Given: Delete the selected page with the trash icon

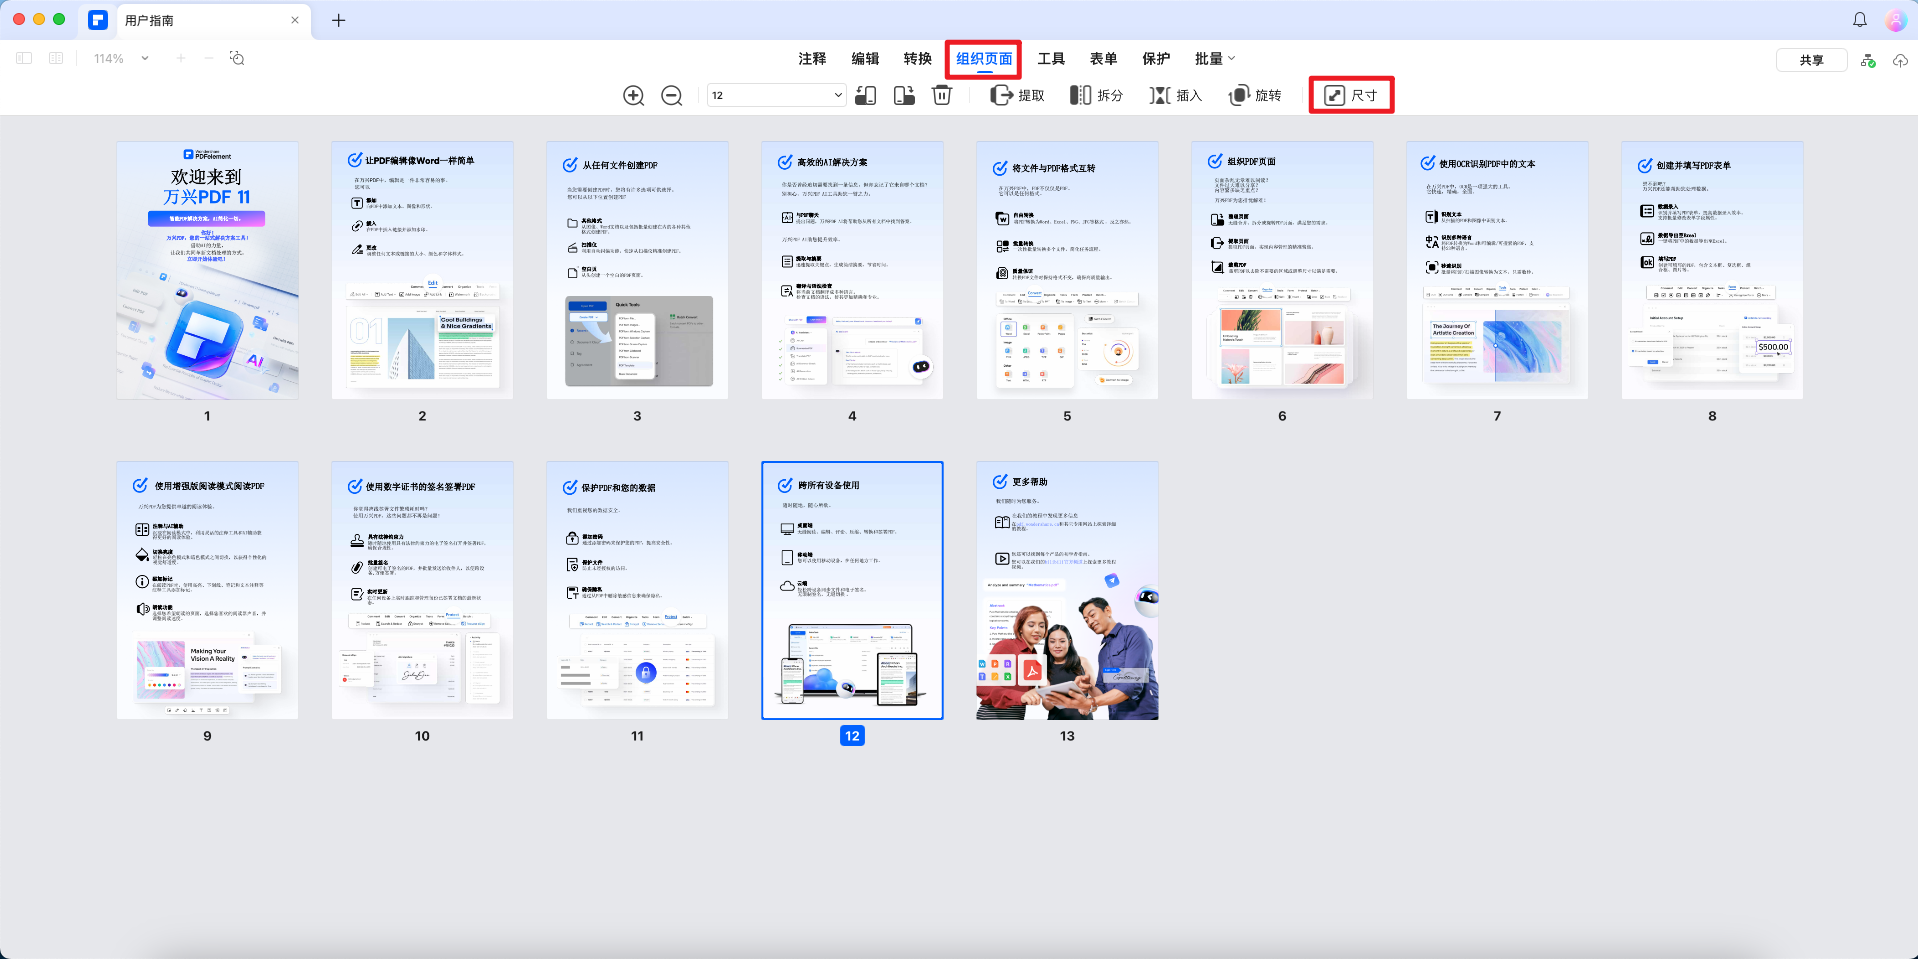Looking at the screenshot, I should (x=941, y=95).
